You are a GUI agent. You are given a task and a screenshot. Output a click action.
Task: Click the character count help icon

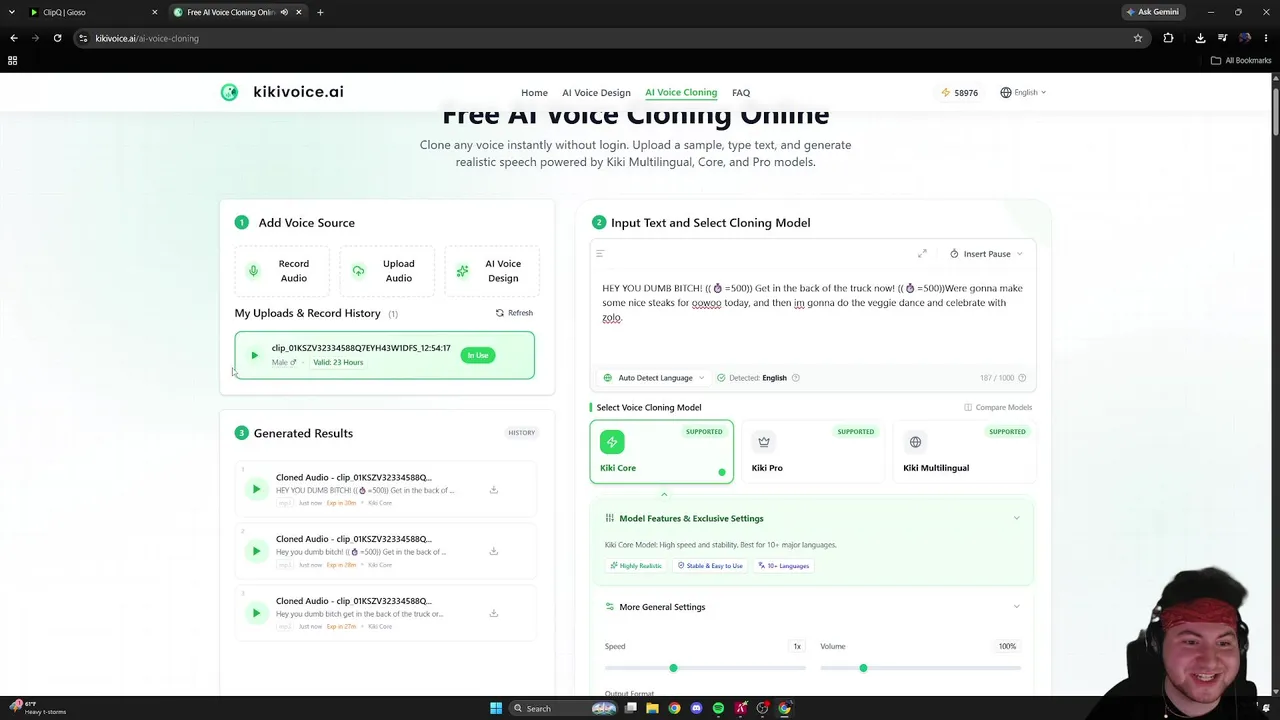click(1021, 378)
